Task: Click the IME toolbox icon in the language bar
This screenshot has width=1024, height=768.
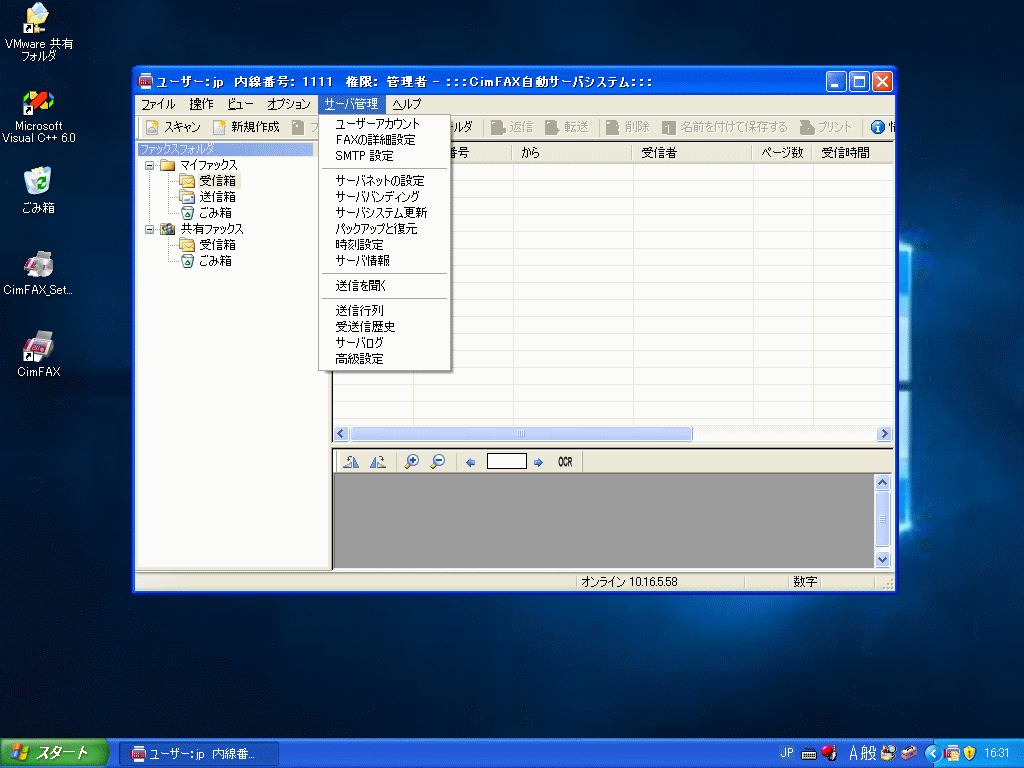Action: click(908, 753)
